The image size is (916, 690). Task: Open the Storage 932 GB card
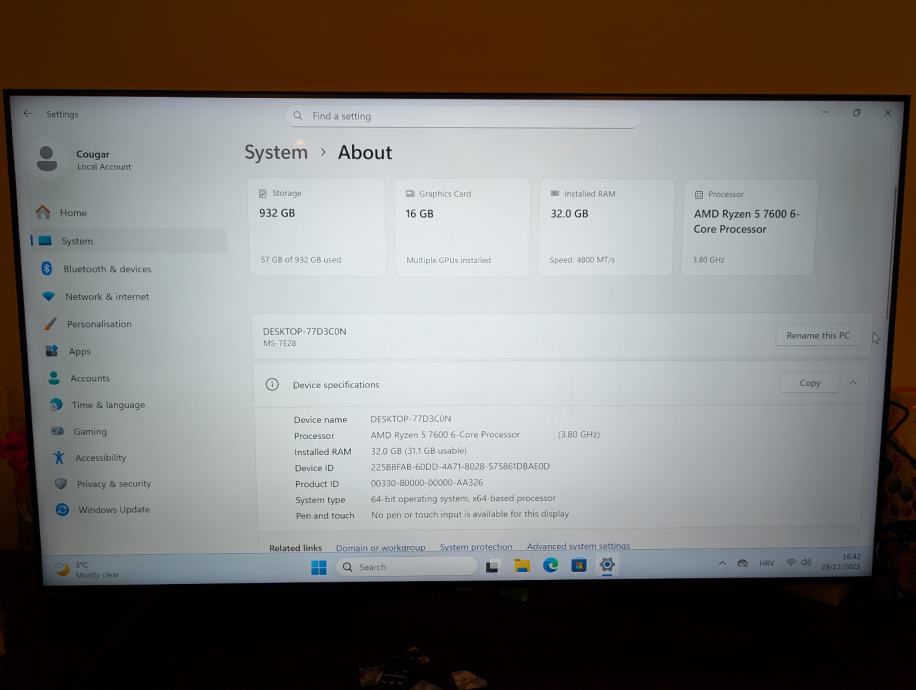[x=317, y=227]
